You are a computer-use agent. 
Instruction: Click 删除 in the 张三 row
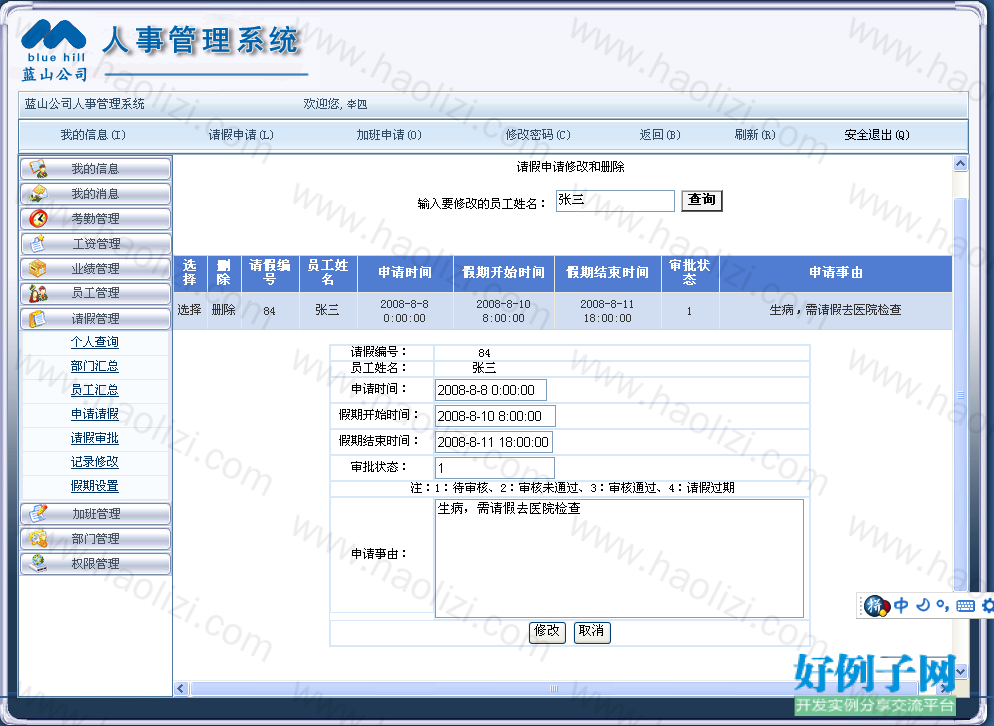click(224, 309)
